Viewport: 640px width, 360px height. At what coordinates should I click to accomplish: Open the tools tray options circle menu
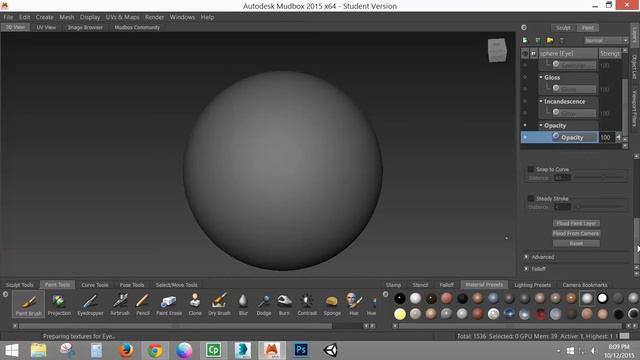coord(5,294)
